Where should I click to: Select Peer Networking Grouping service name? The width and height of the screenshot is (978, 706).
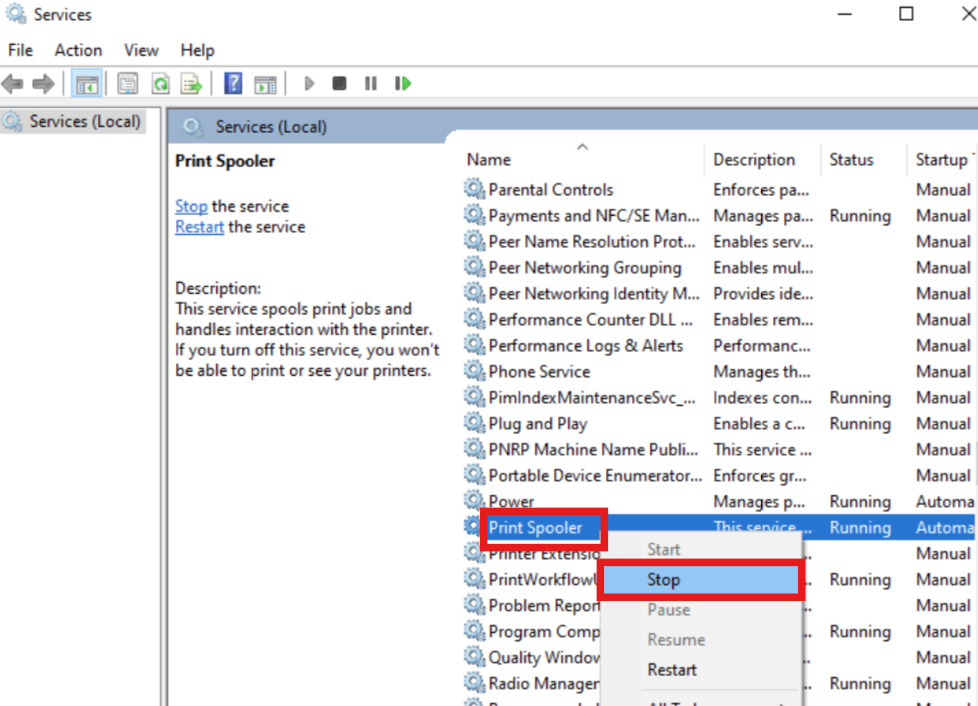pos(585,268)
